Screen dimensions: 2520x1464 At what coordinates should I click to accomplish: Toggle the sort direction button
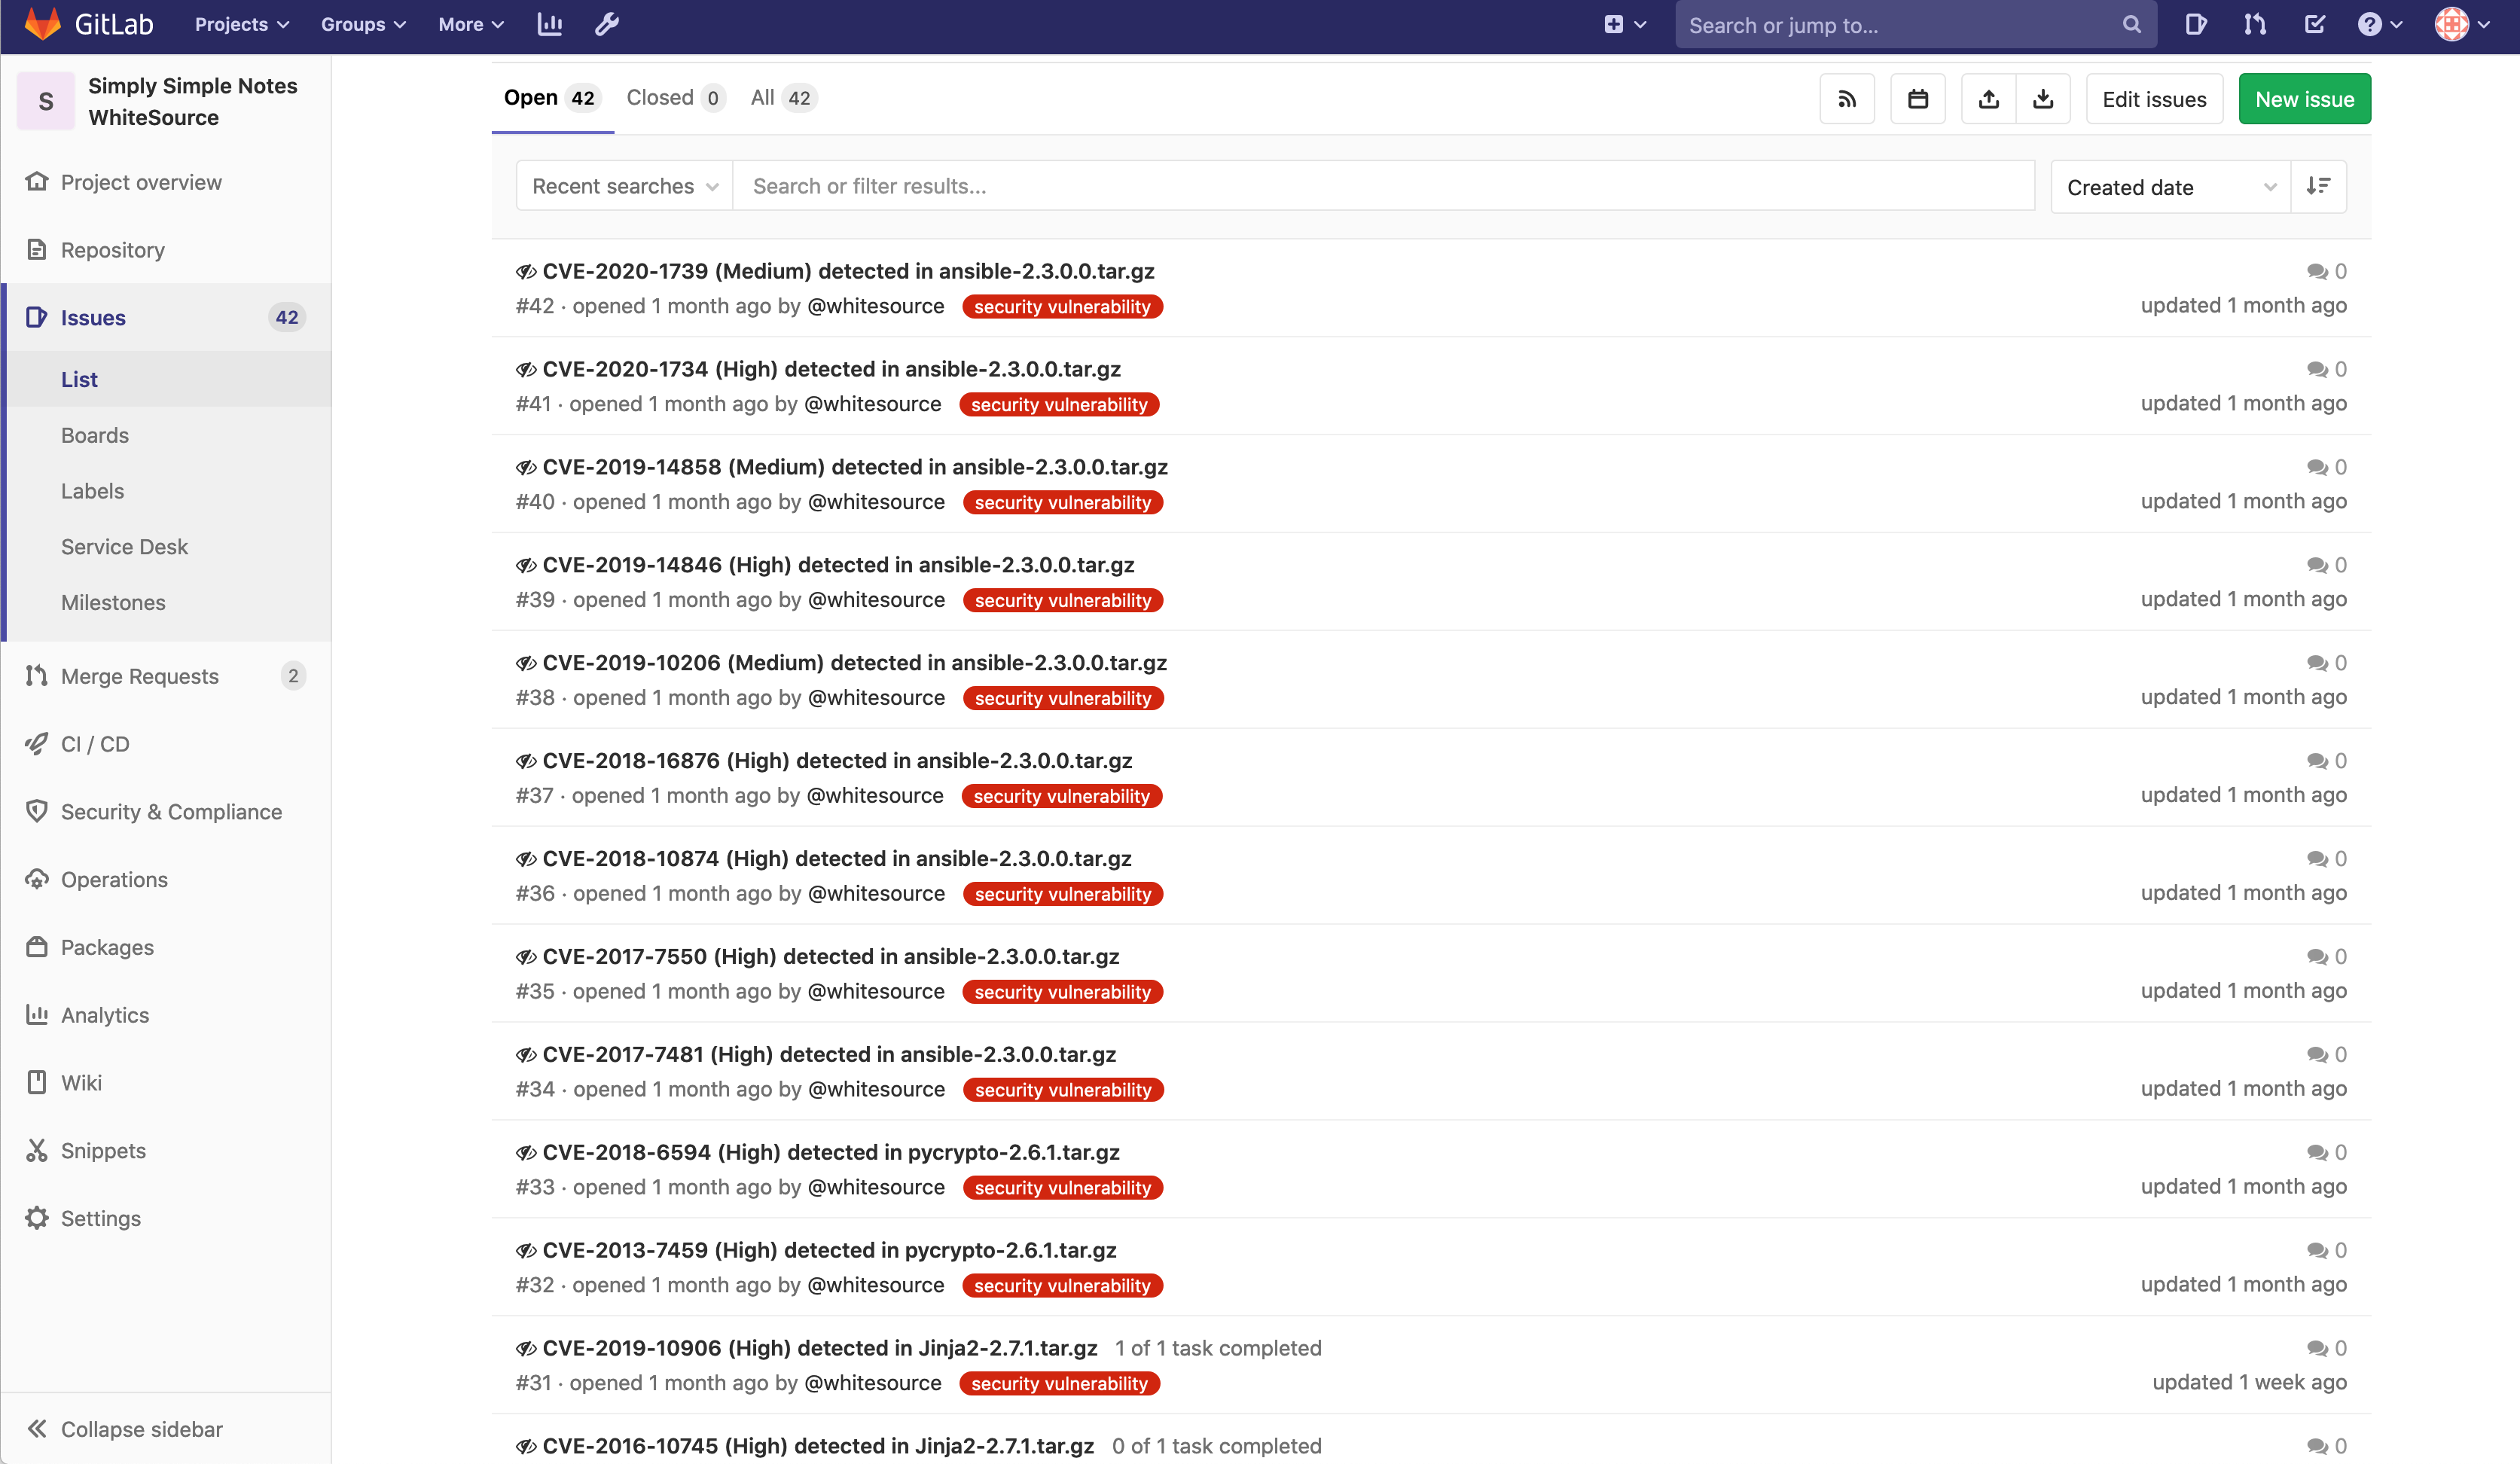(x=2318, y=186)
